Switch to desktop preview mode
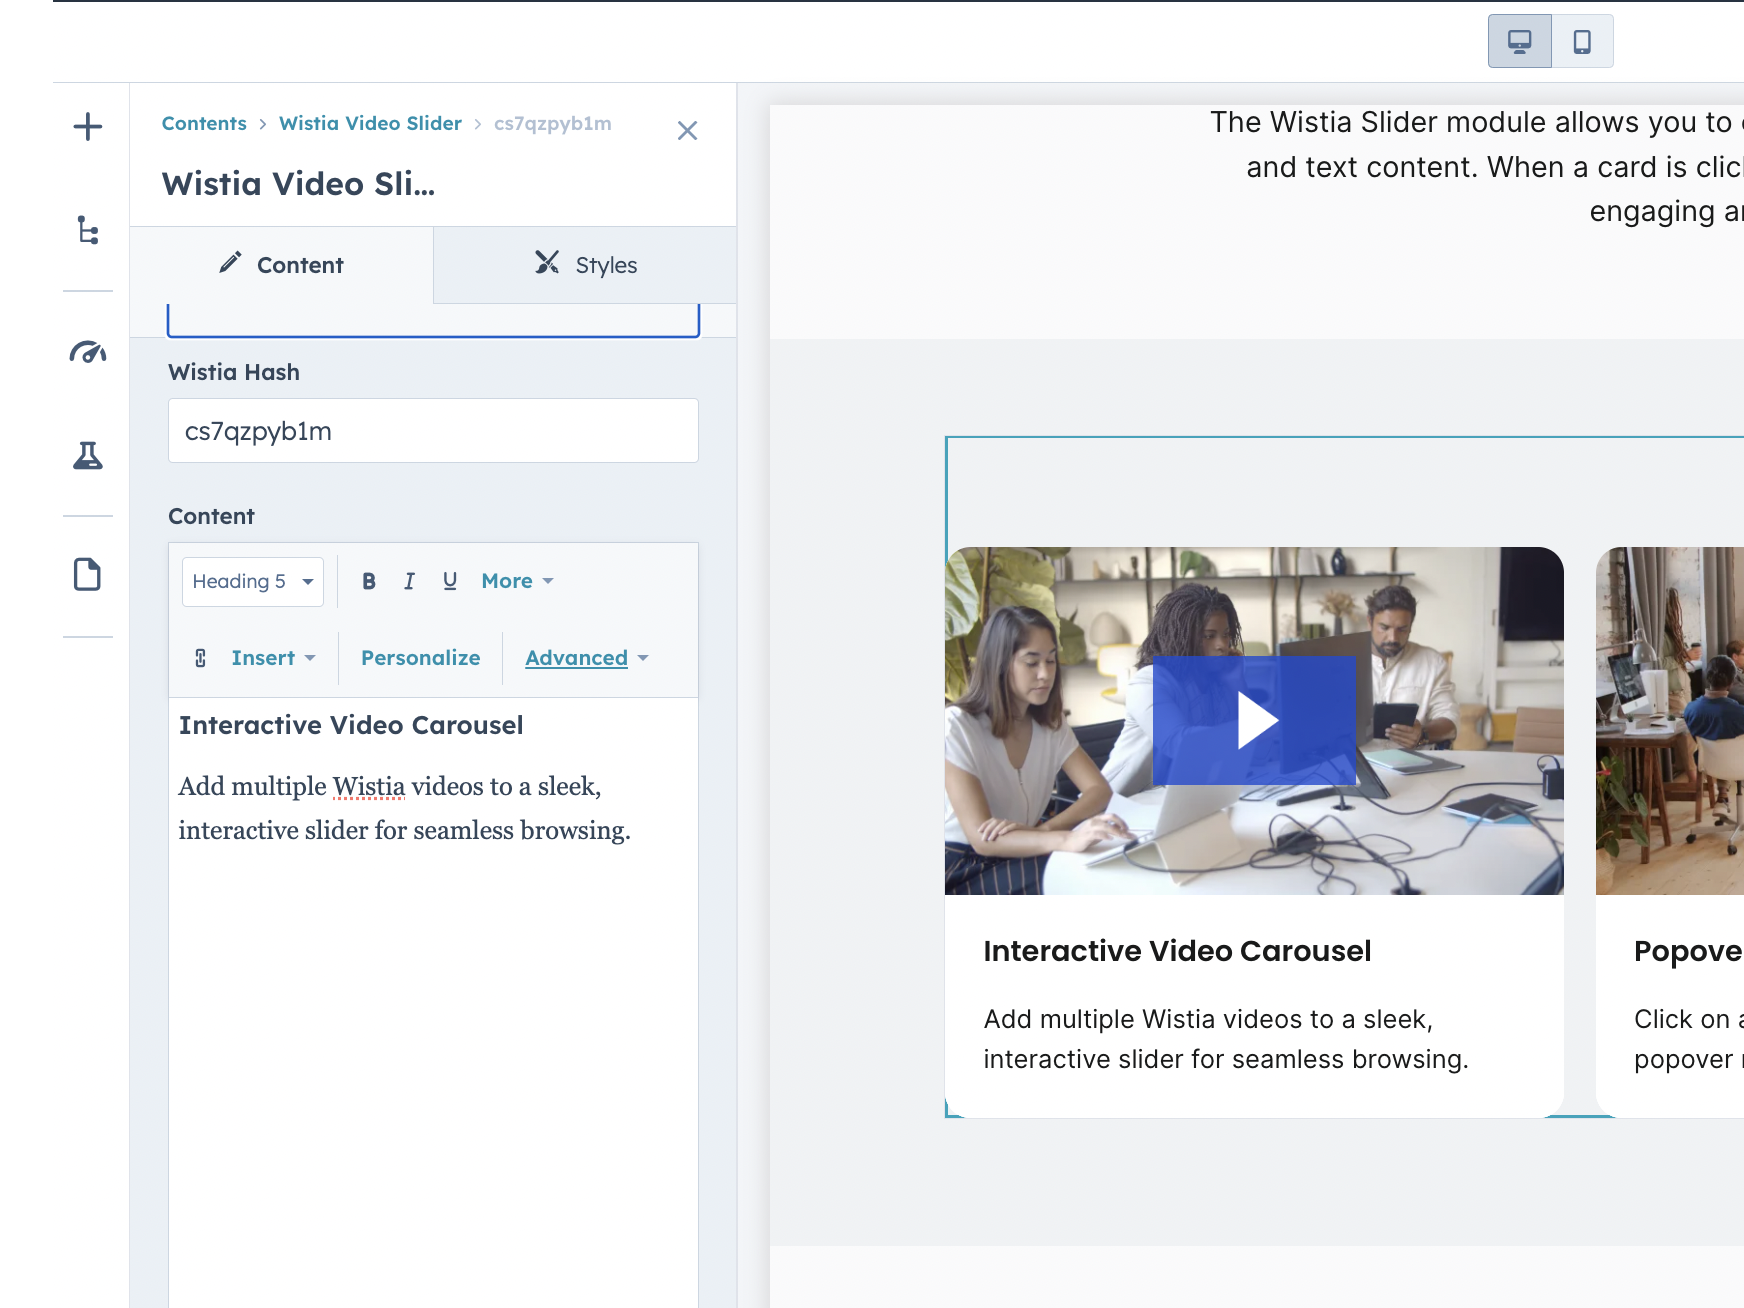The height and width of the screenshot is (1308, 1744). coord(1519,41)
